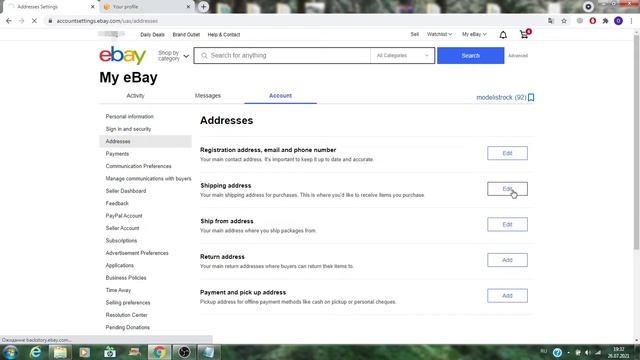
Task: Open the Chrome profile avatar
Action: click(x=618, y=21)
